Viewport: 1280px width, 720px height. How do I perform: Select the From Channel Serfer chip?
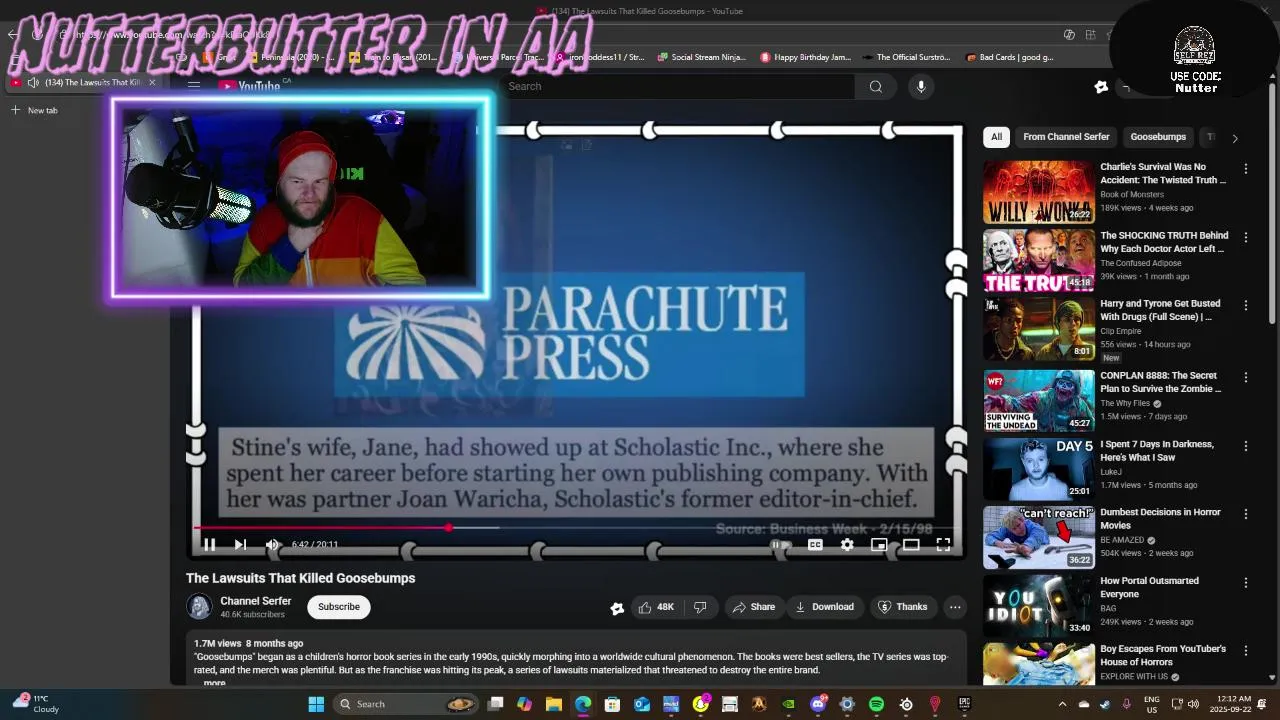(1066, 137)
